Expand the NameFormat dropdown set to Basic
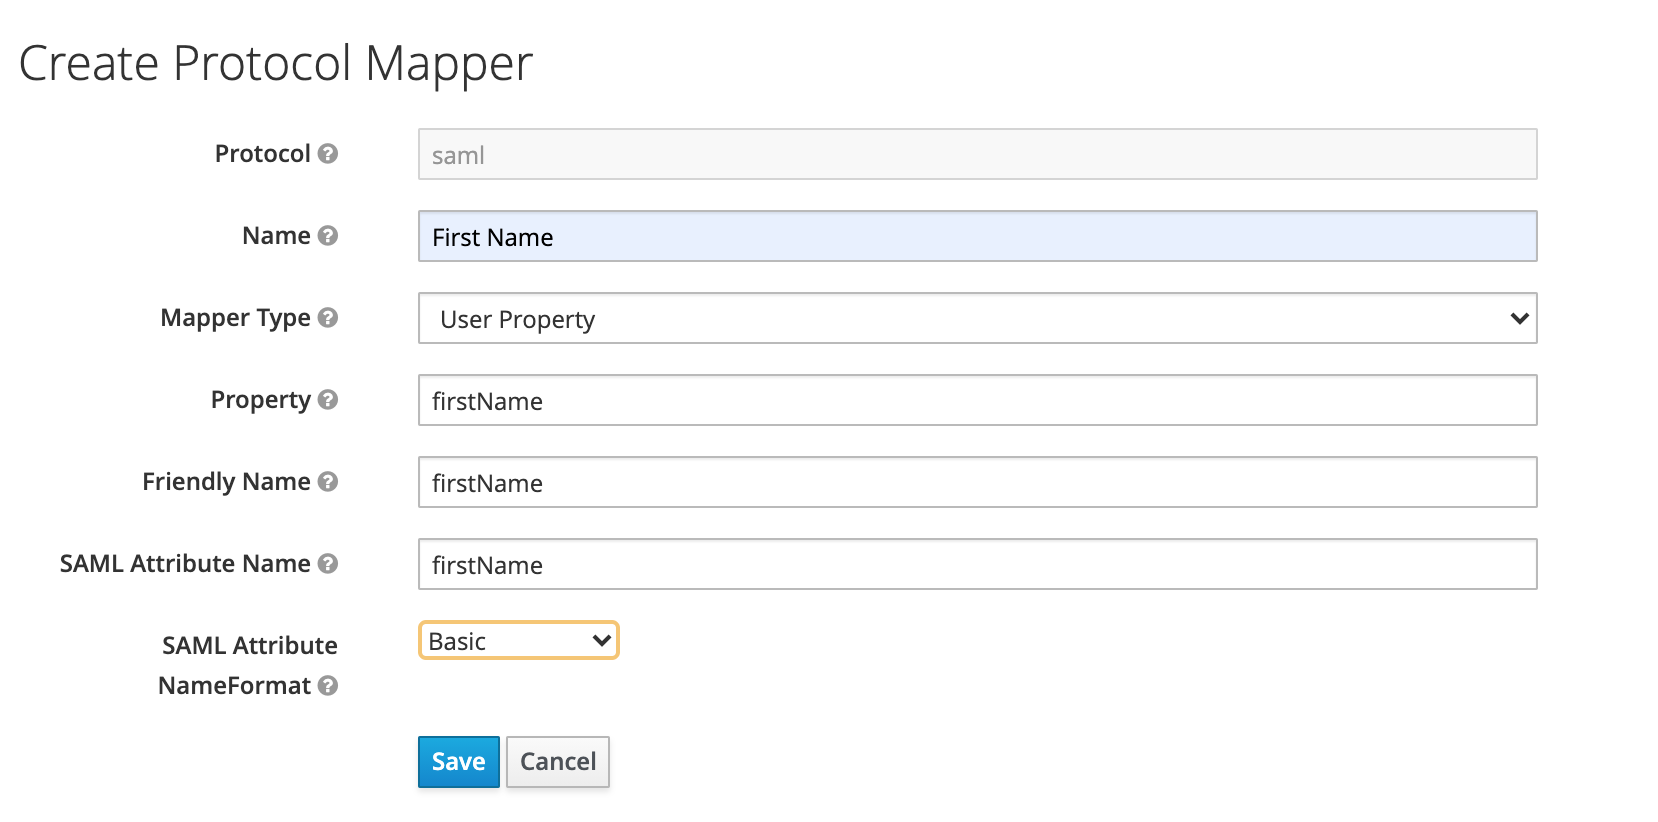The height and width of the screenshot is (822, 1658). 518,641
